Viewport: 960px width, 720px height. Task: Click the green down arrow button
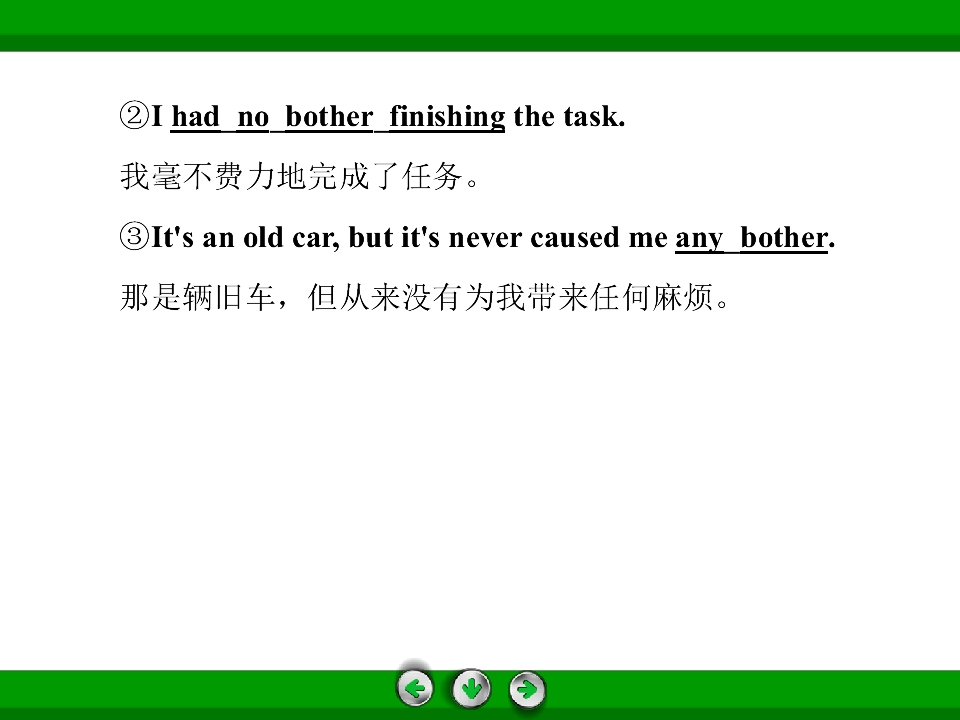[x=471, y=689]
